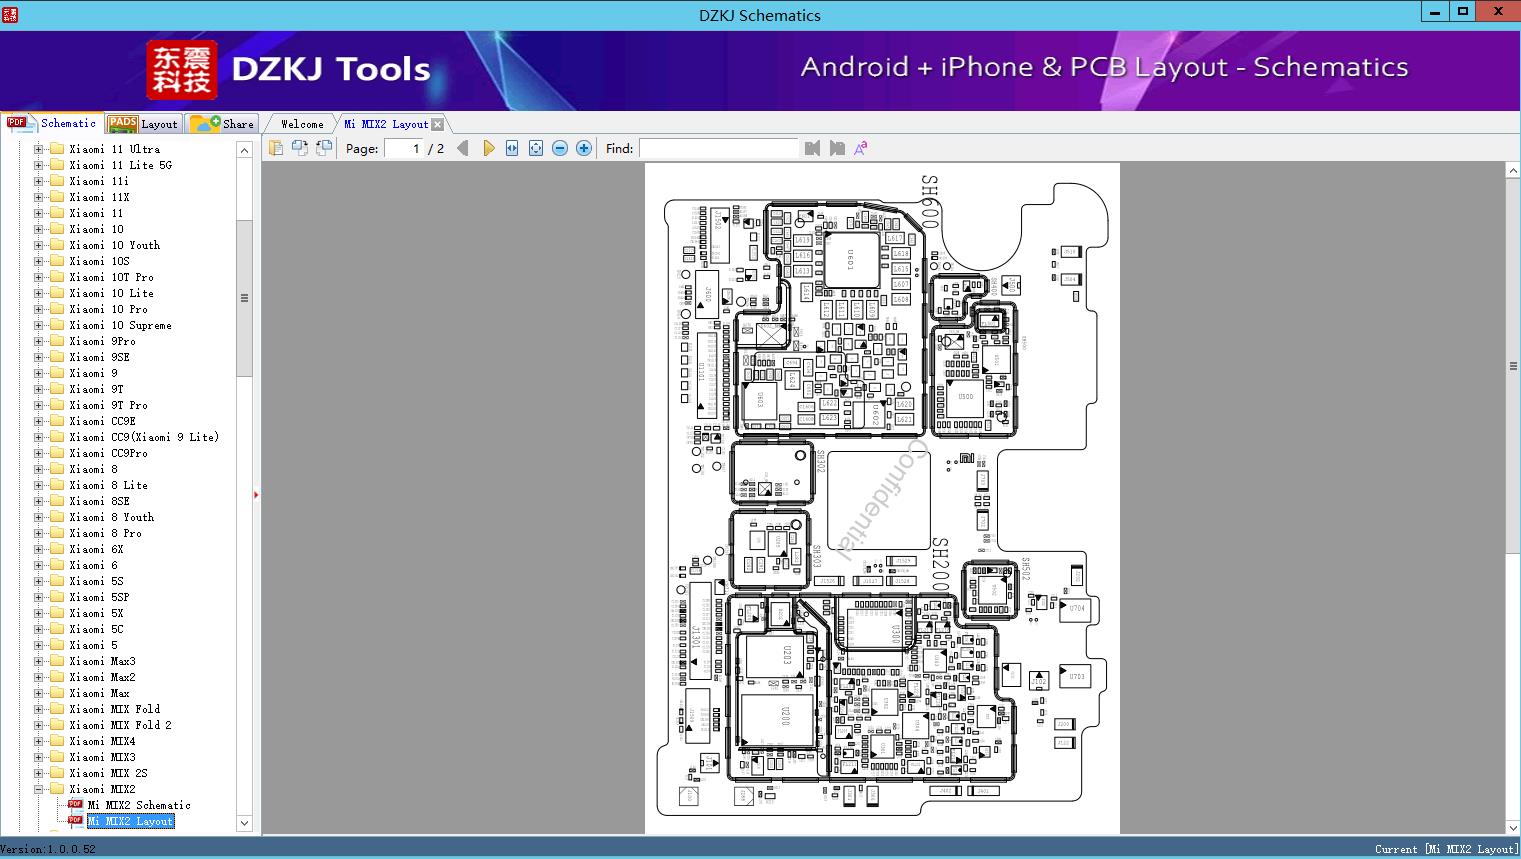Click the 'Version:1.0.0.52' status text

(49, 849)
